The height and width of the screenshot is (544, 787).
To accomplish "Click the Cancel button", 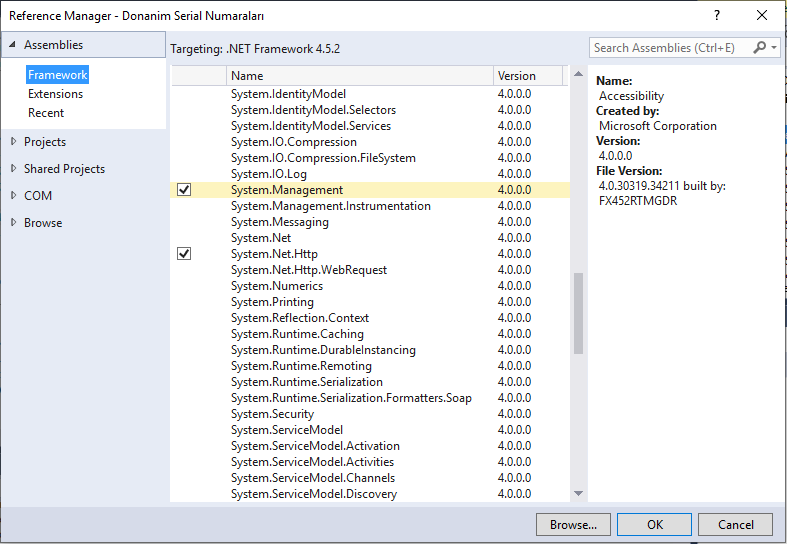I will click(735, 524).
